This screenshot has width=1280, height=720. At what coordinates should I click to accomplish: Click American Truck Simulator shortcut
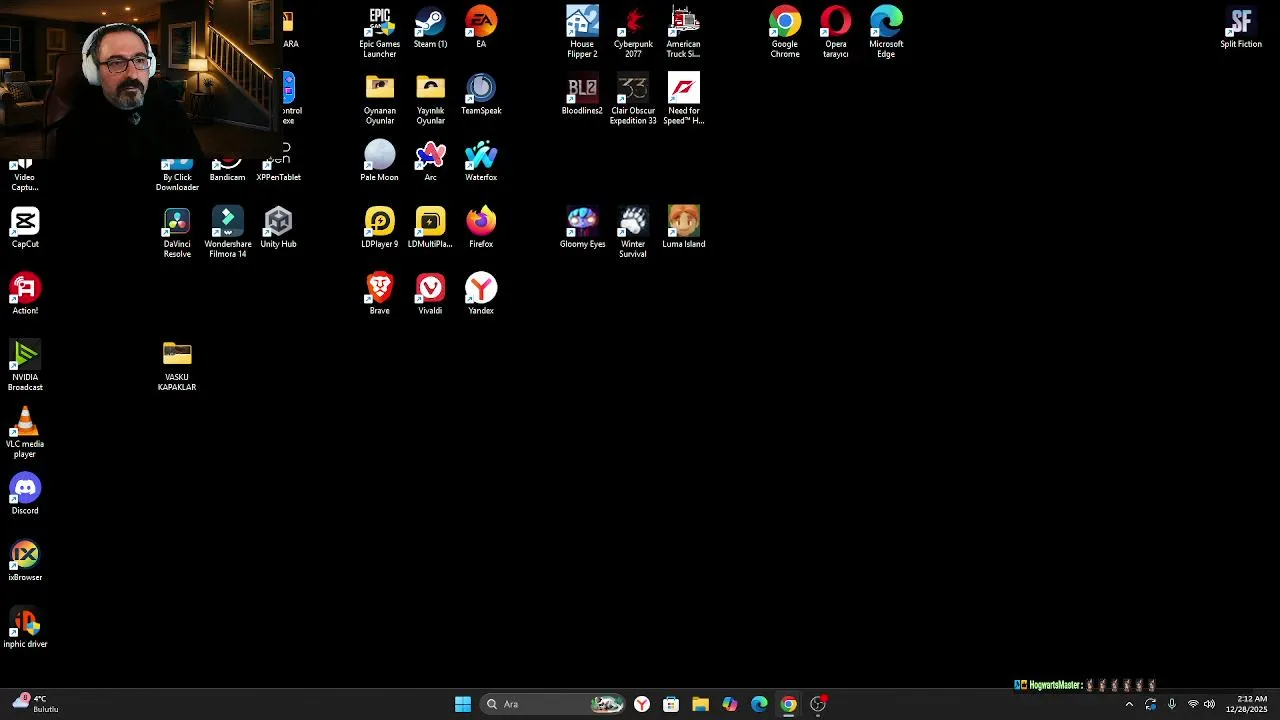click(683, 32)
